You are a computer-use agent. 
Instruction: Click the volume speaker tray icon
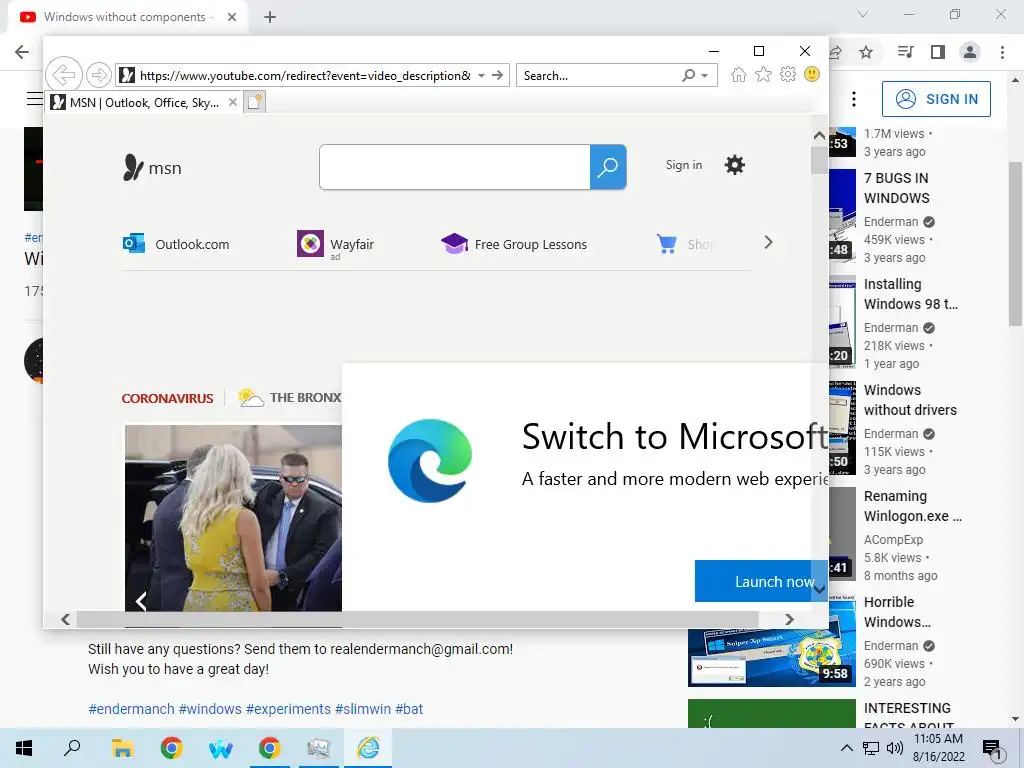pyautogui.click(x=895, y=748)
